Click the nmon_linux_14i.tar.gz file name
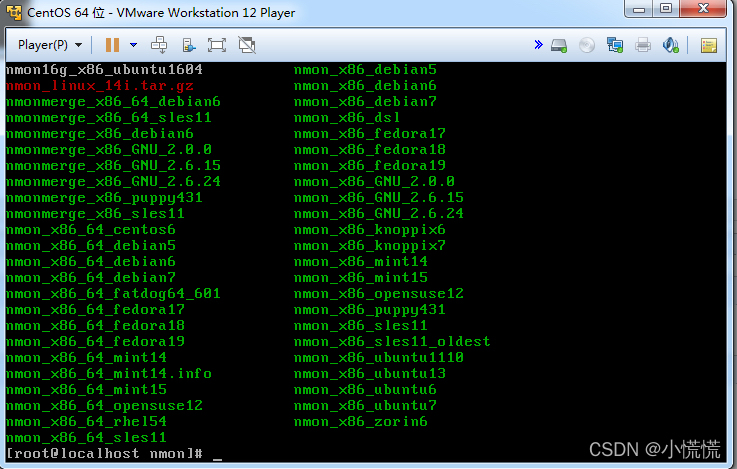 click(x=100, y=86)
